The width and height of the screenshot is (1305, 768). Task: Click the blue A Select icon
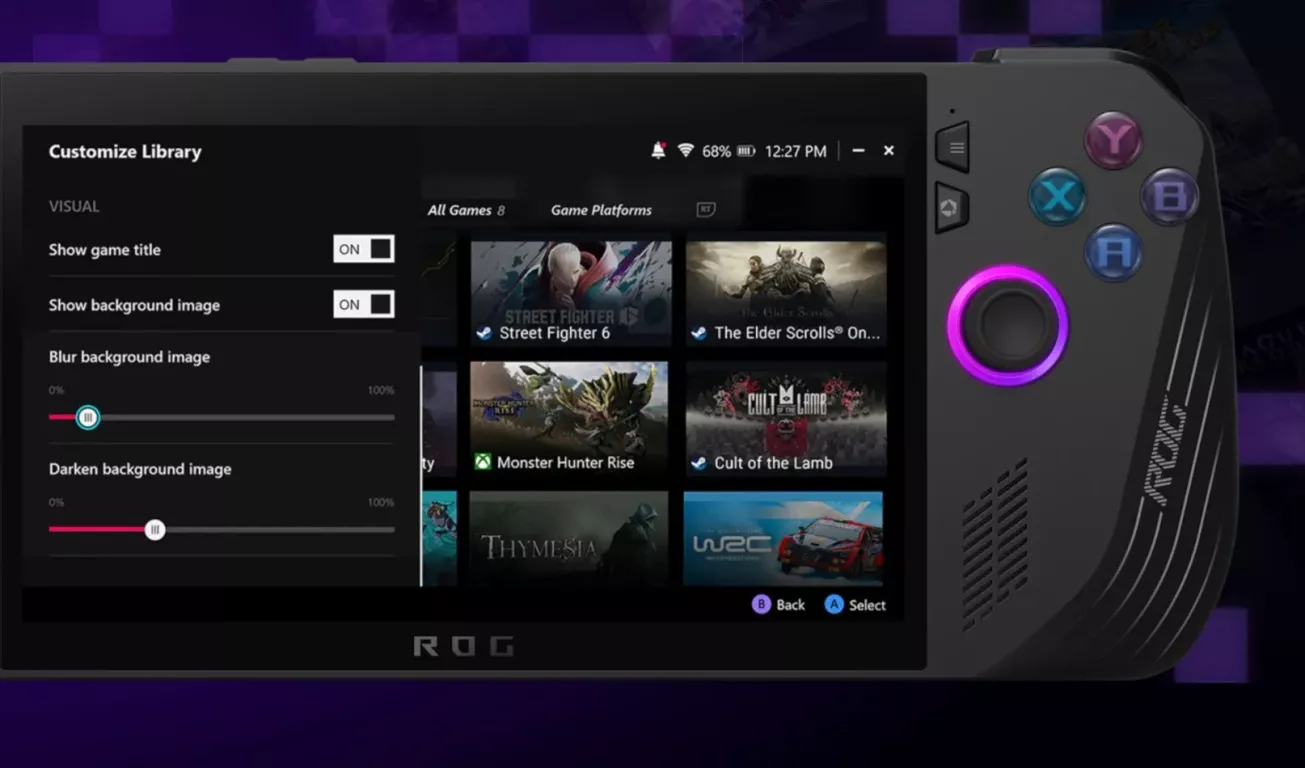point(834,605)
